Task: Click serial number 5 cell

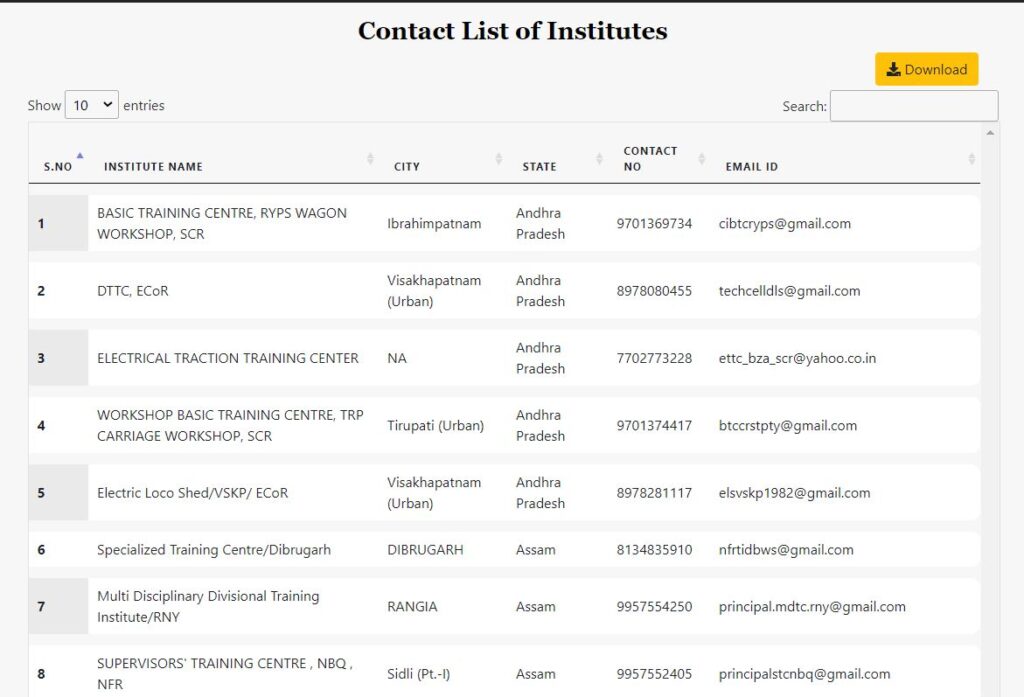Action: [58, 493]
